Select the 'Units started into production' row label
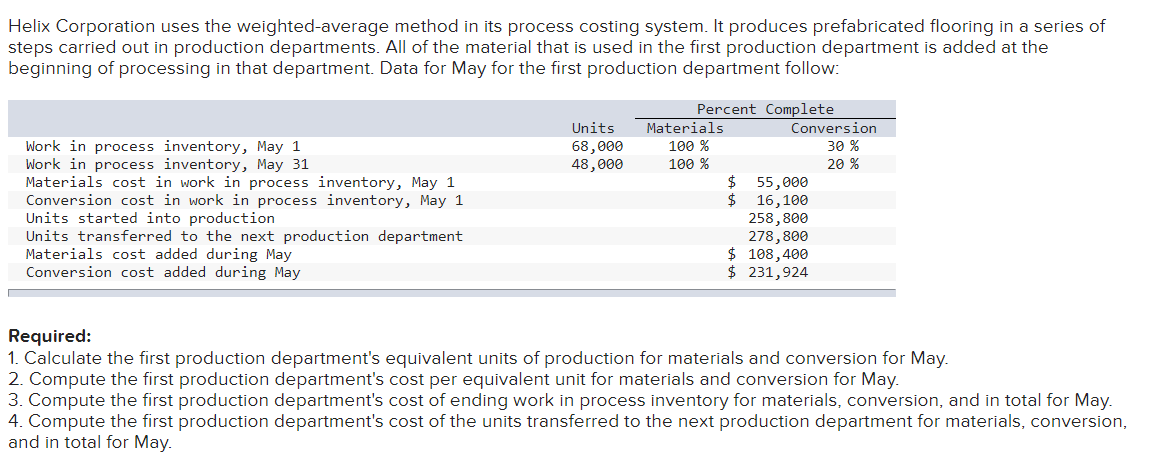This screenshot has width=1165, height=463. pos(150,218)
